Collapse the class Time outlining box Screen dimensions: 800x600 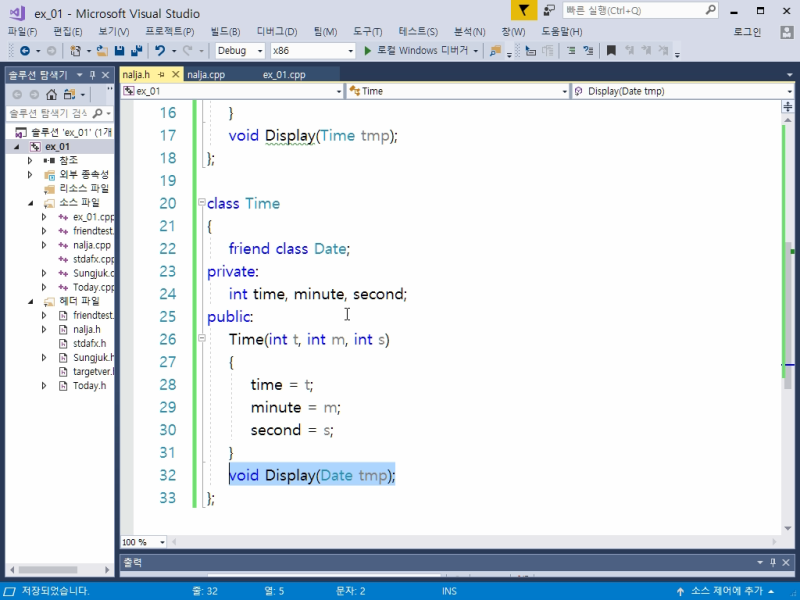point(202,203)
